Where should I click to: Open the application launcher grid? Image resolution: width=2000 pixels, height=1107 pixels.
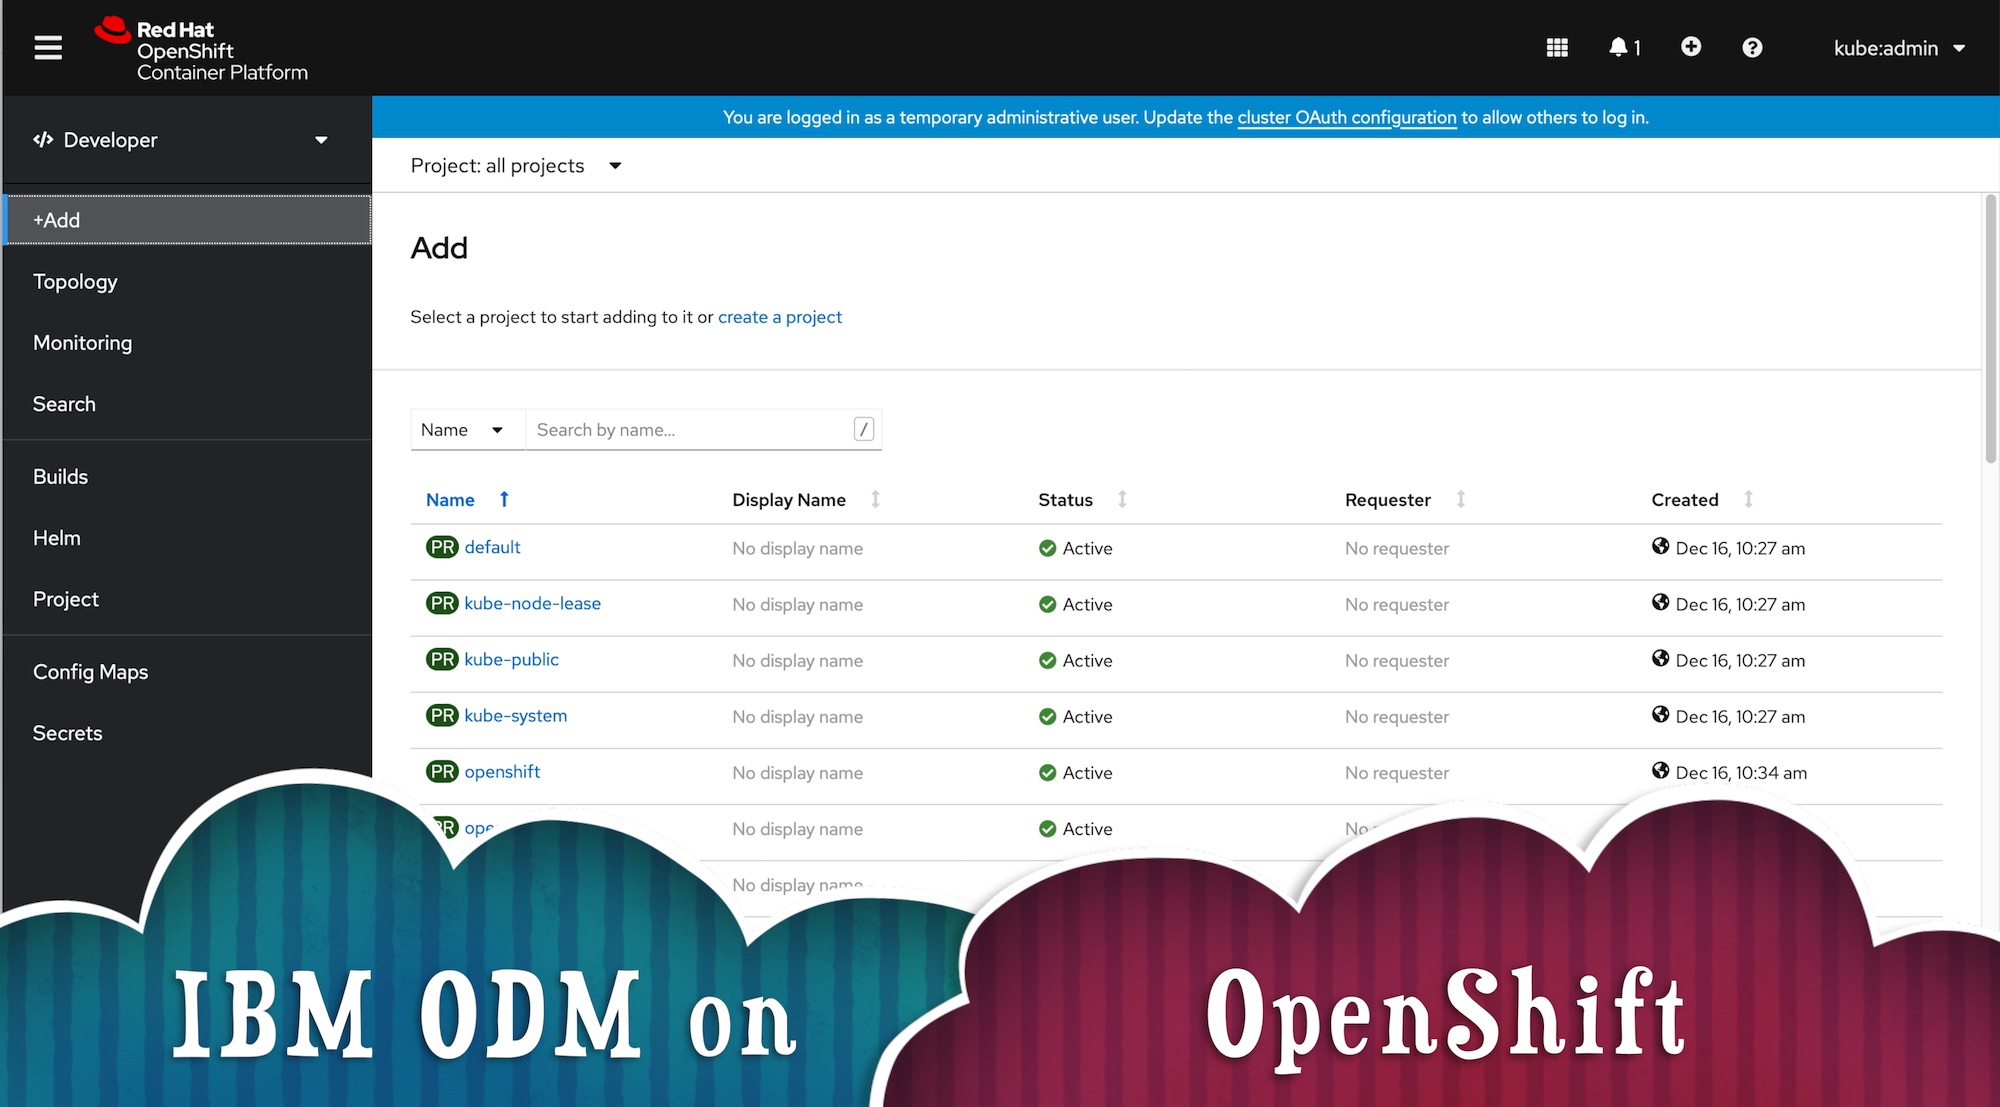click(x=1557, y=47)
